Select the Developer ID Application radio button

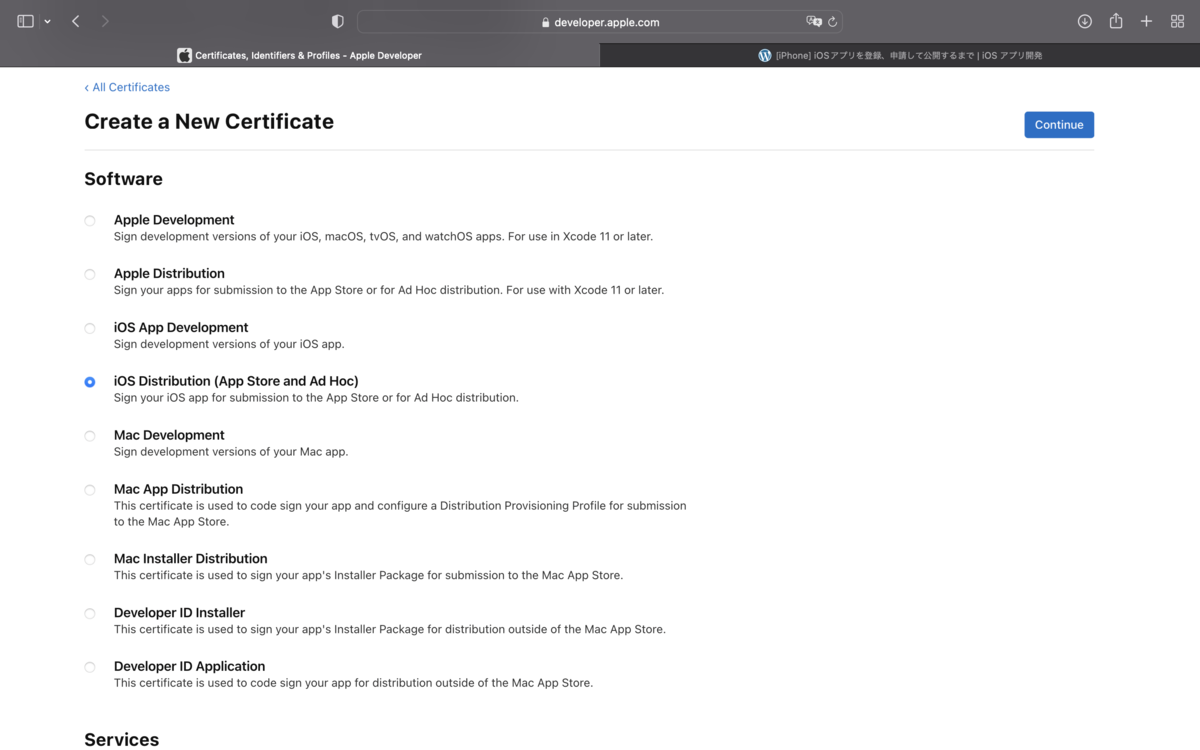[90, 667]
